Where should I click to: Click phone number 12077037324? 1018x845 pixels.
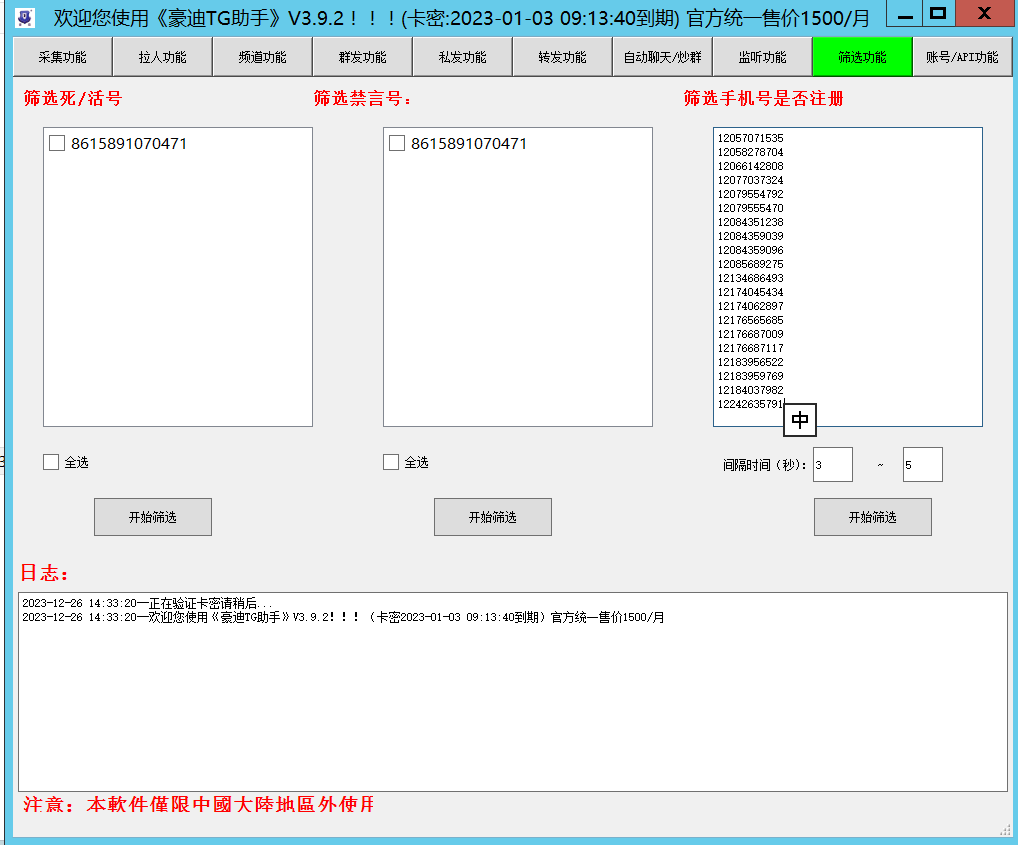click(751, 180)
